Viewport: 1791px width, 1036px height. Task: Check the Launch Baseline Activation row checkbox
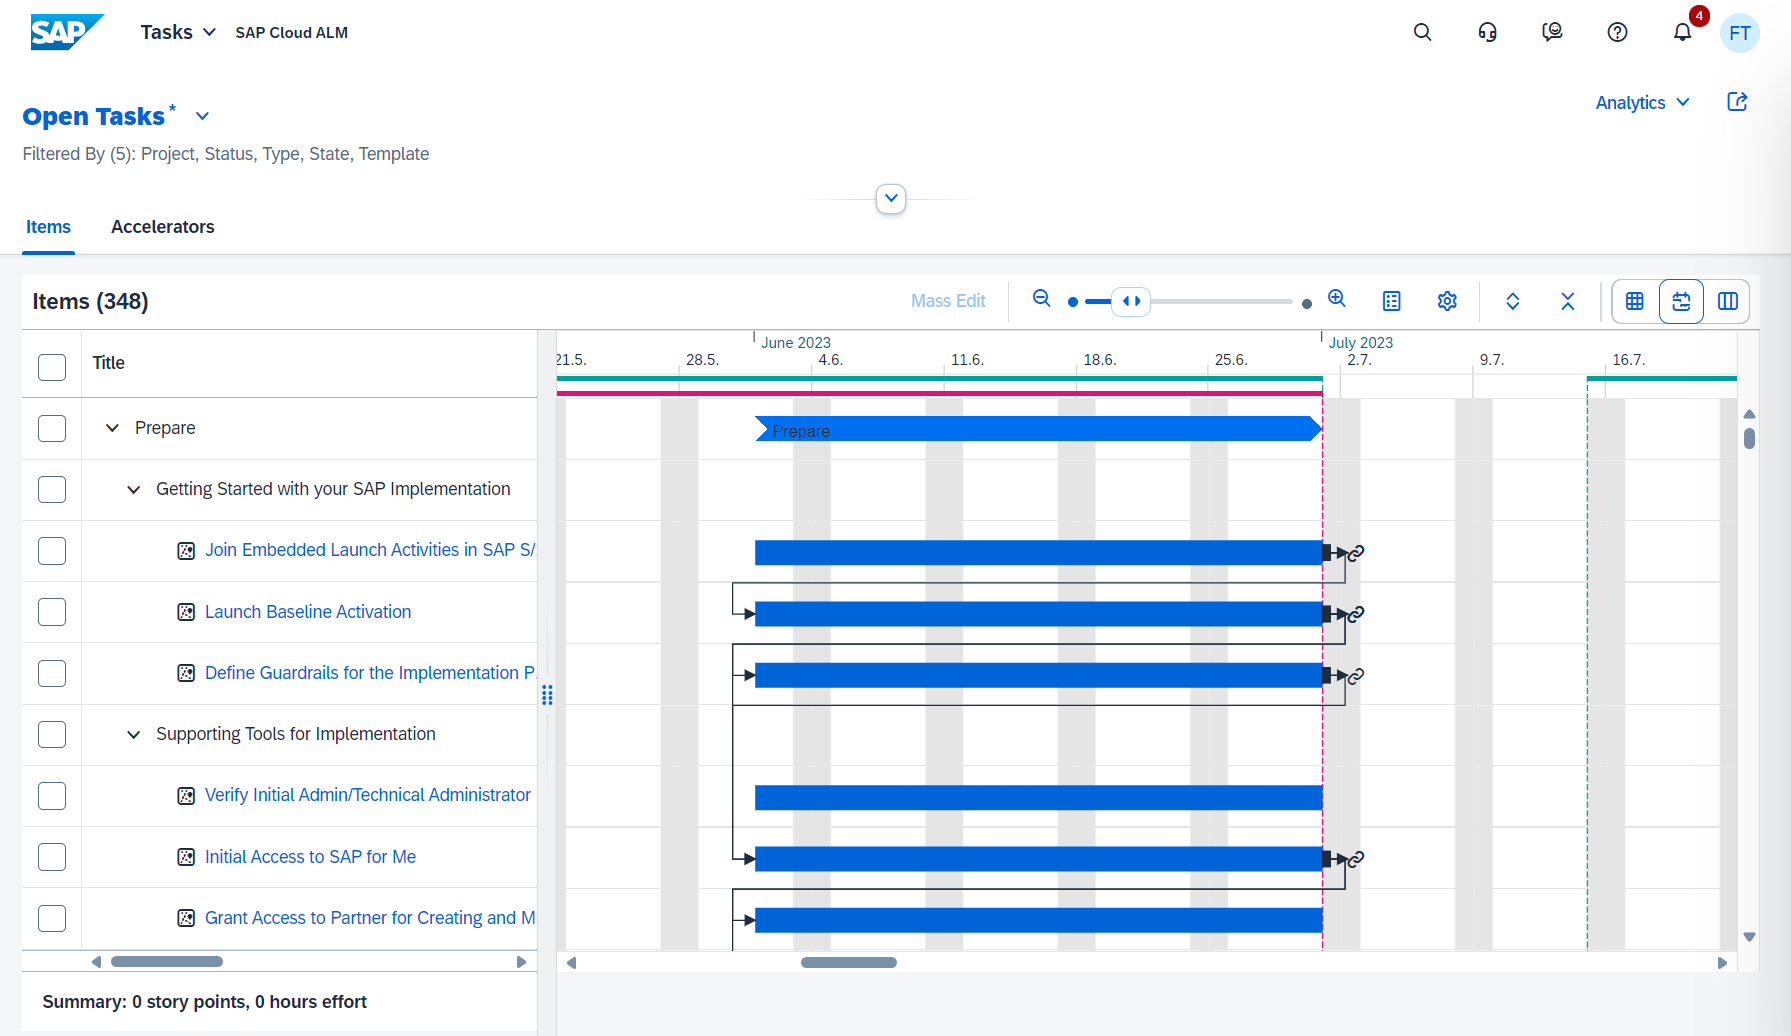pos(51,612)
